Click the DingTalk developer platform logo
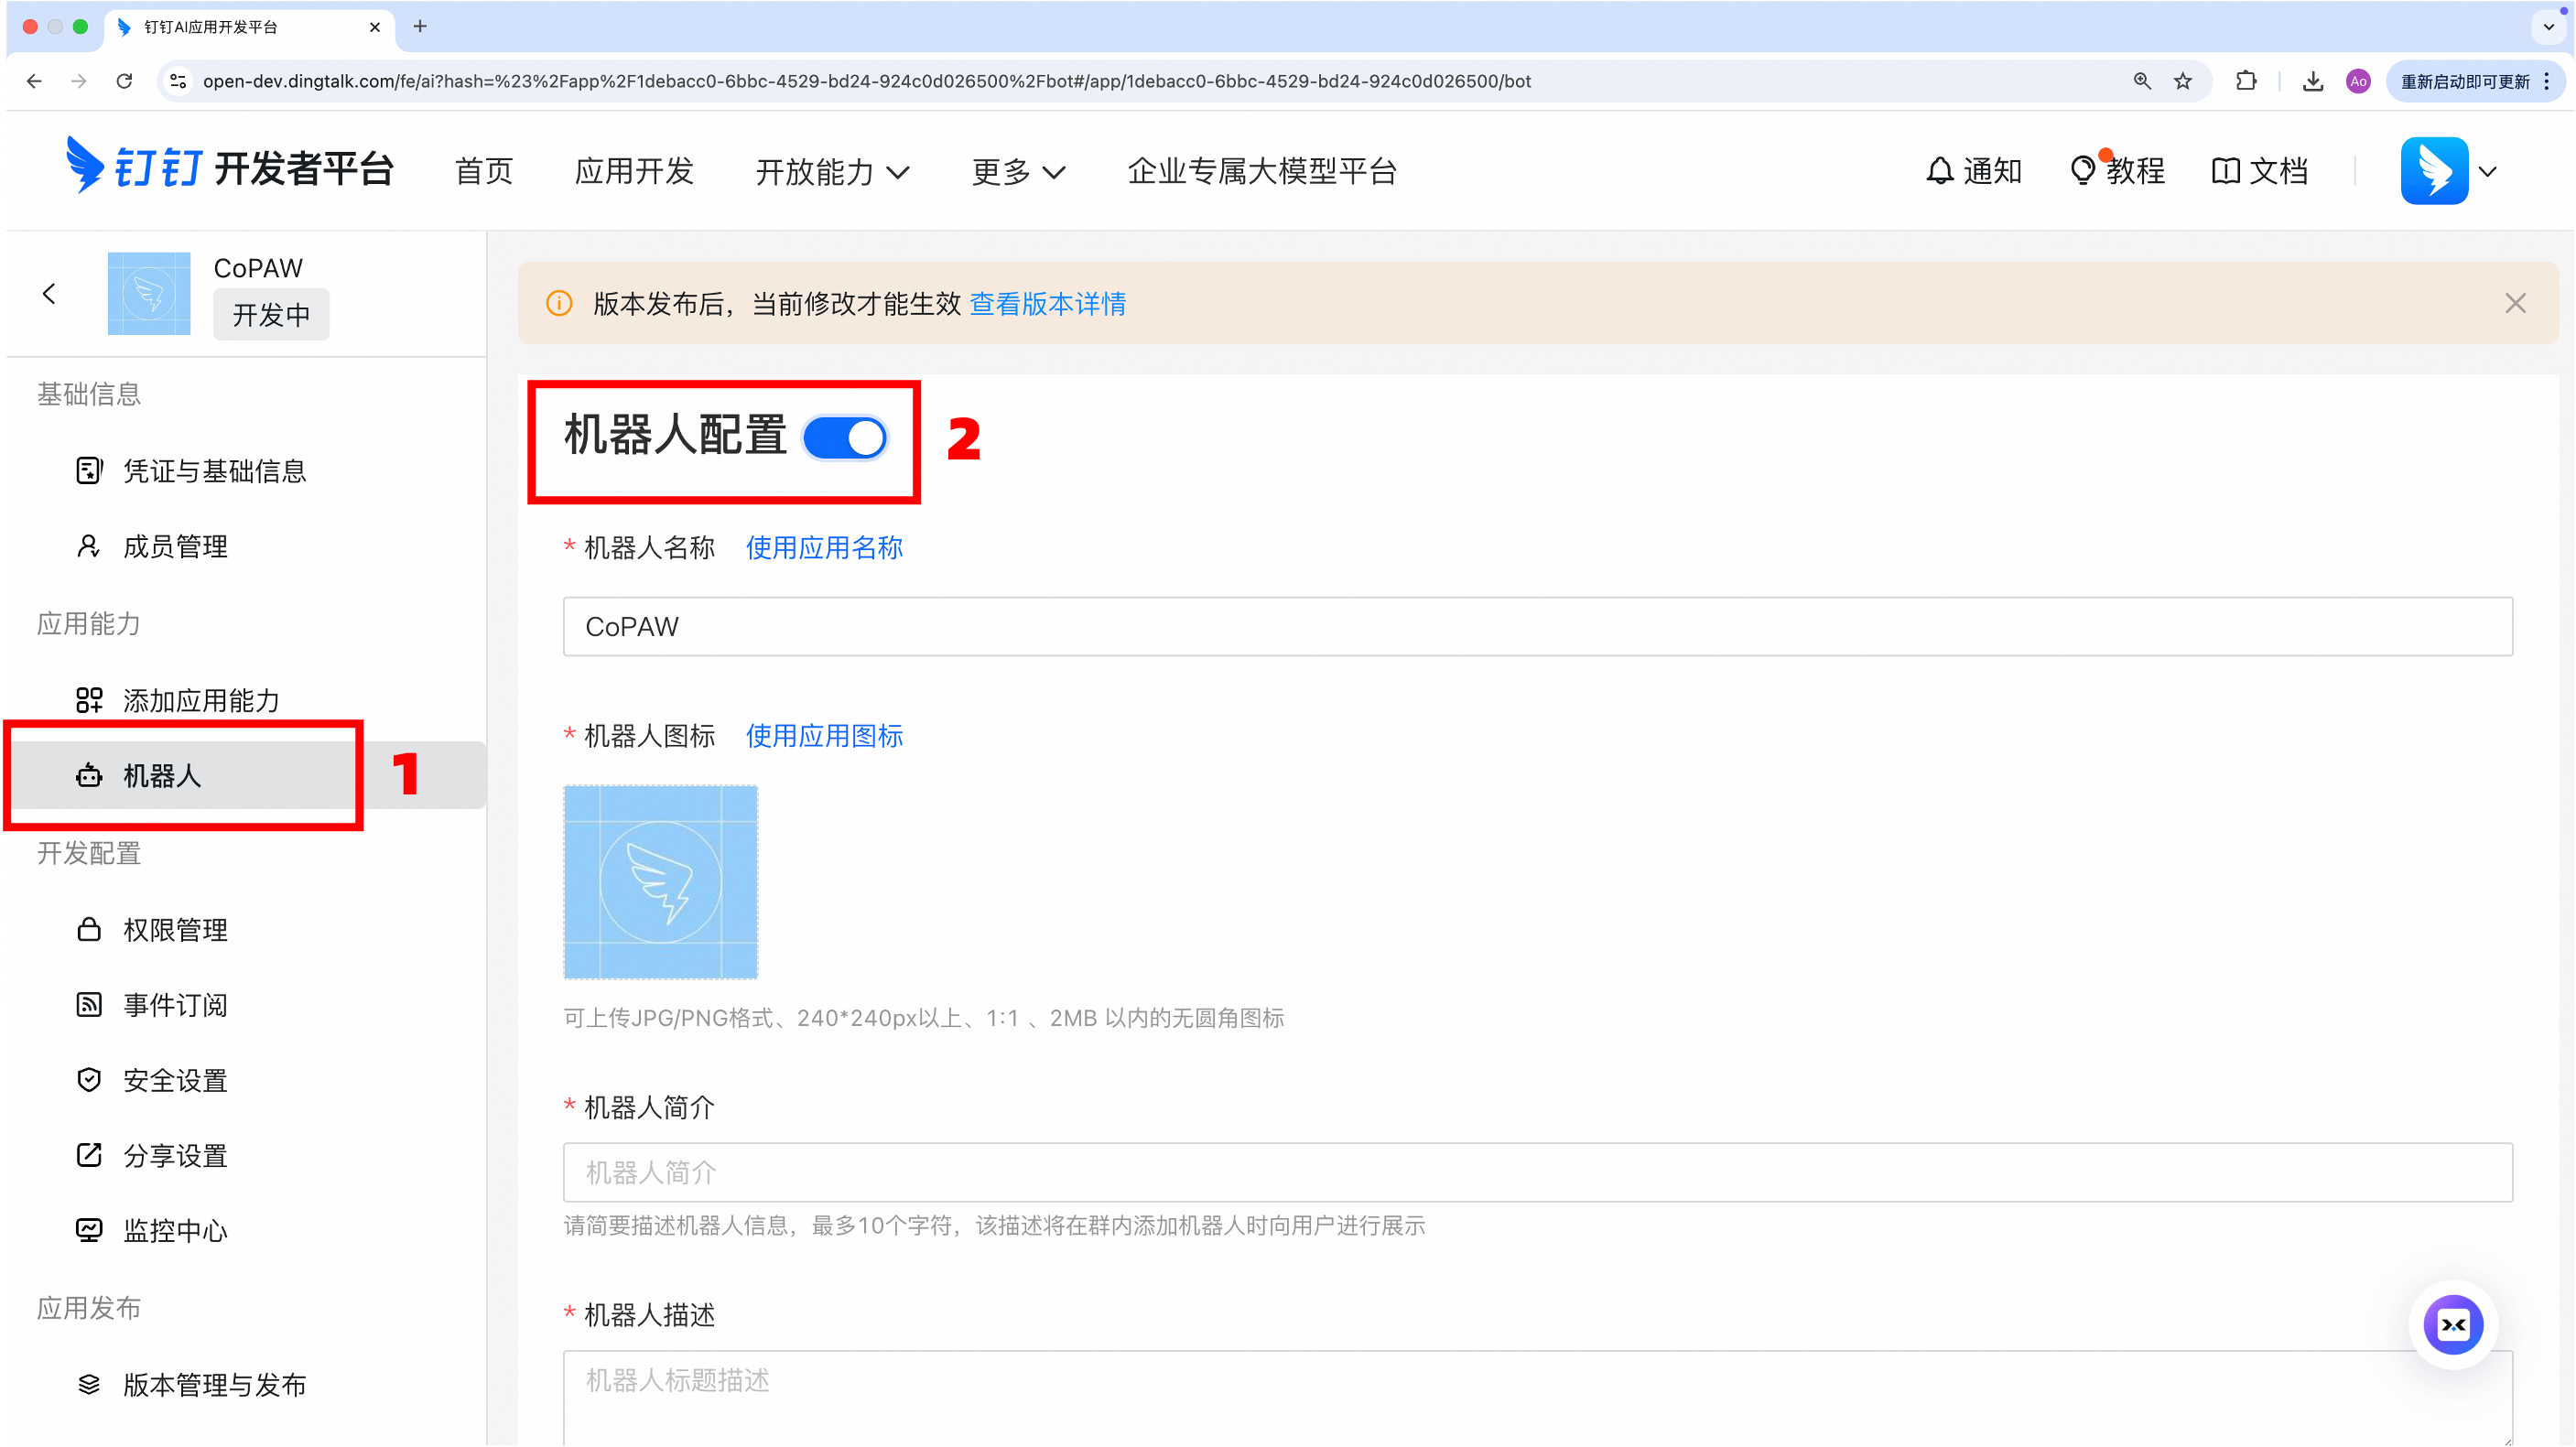The height and width of the screenshot is (1447, 2576). tap(230, 168)
